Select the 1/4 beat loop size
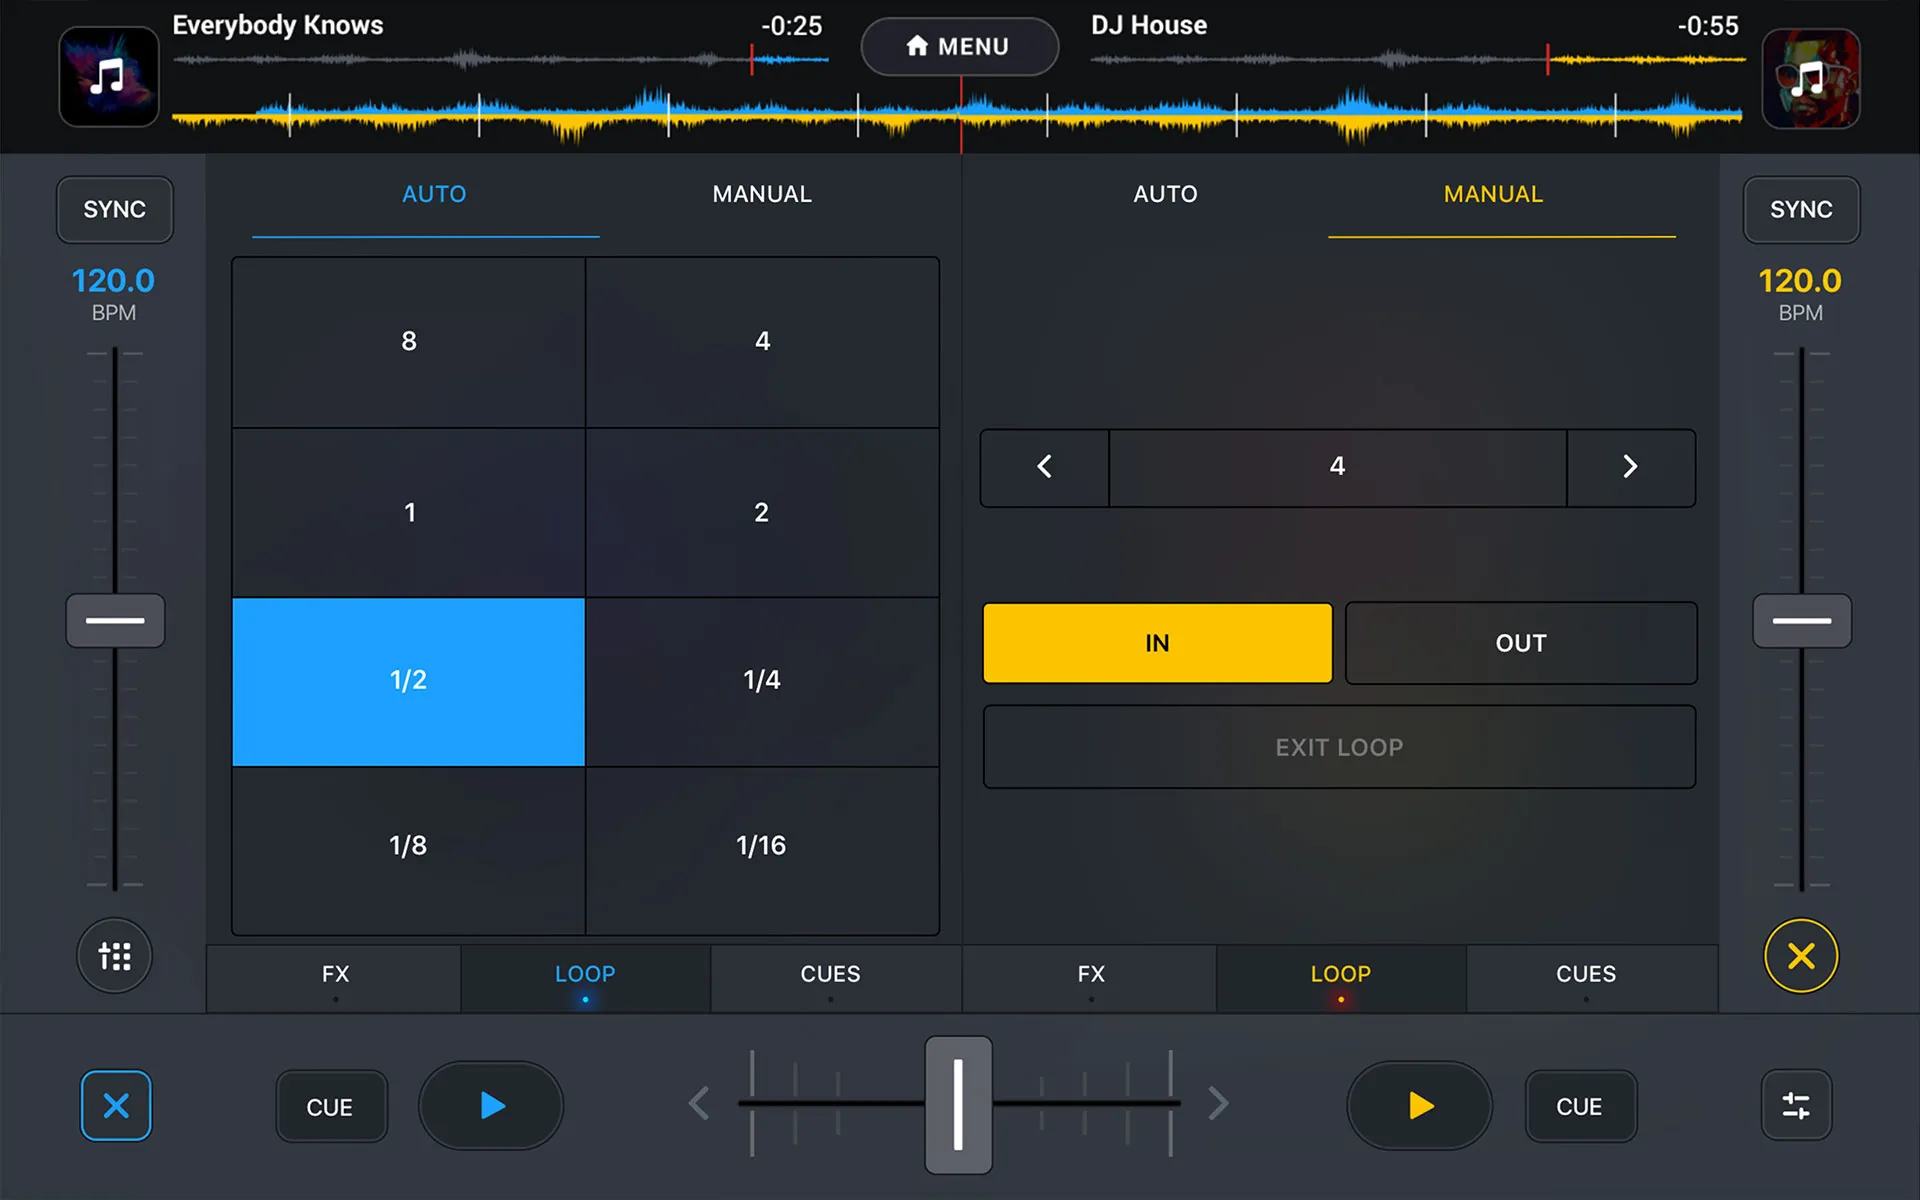Screen dimensions: 1920x1200 tap(760, 679)
